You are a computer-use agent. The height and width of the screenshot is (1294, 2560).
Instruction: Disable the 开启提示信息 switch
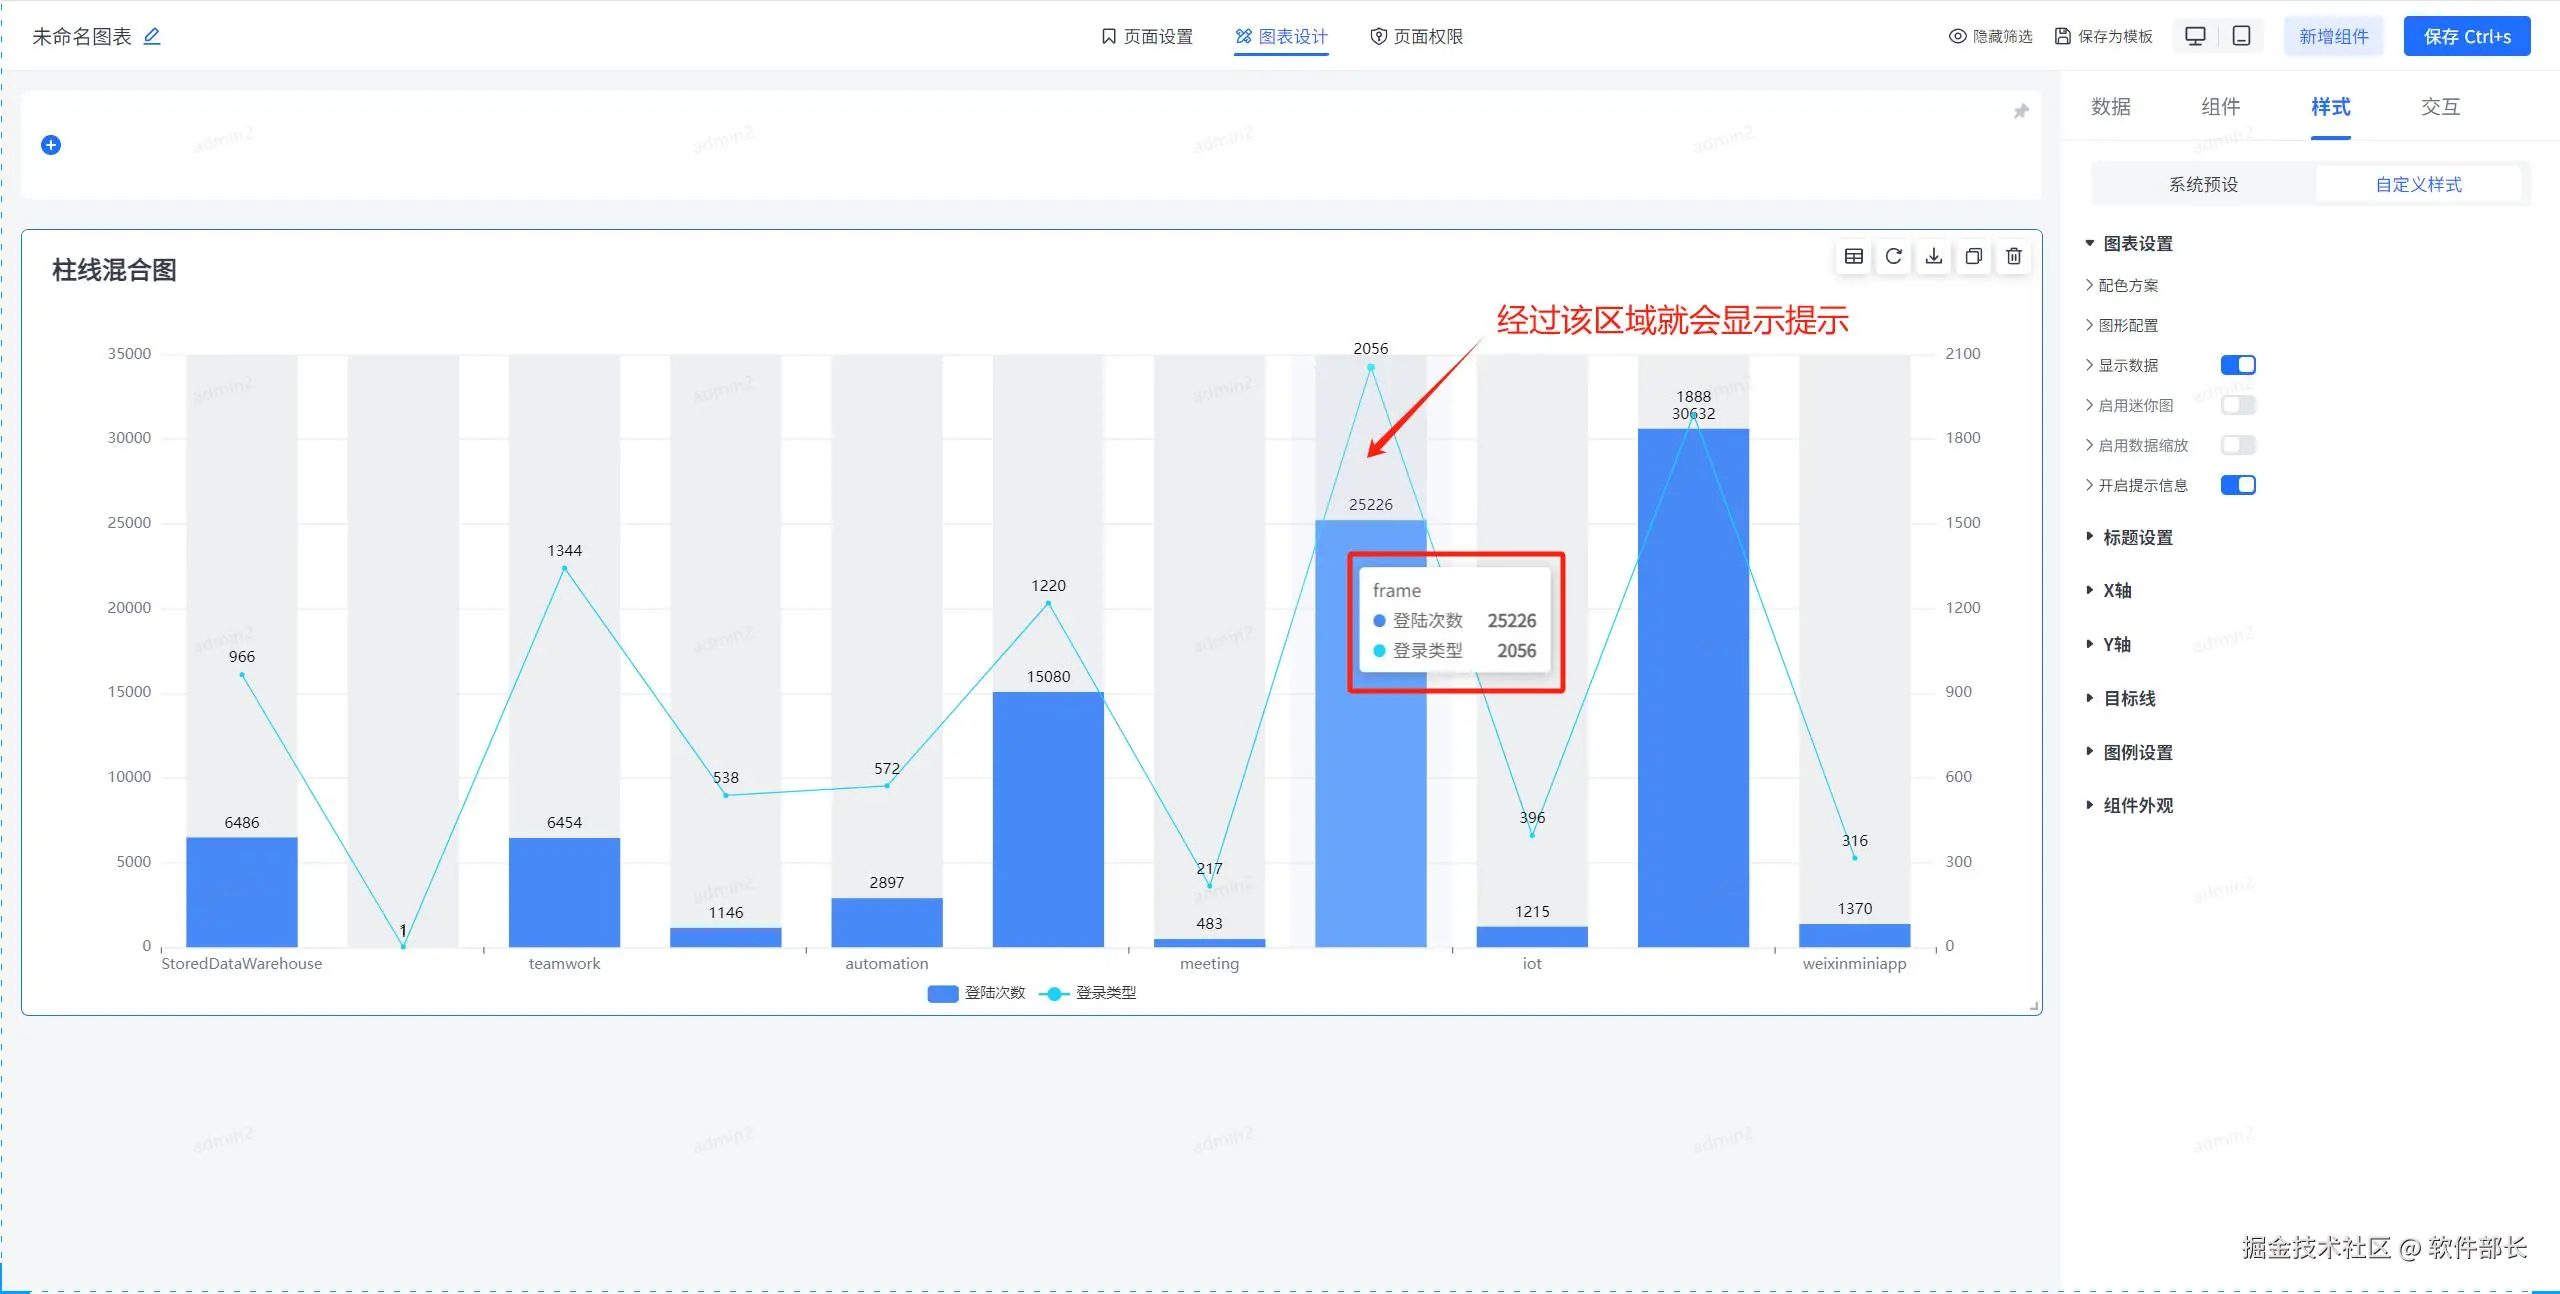tap(2237, 485)
